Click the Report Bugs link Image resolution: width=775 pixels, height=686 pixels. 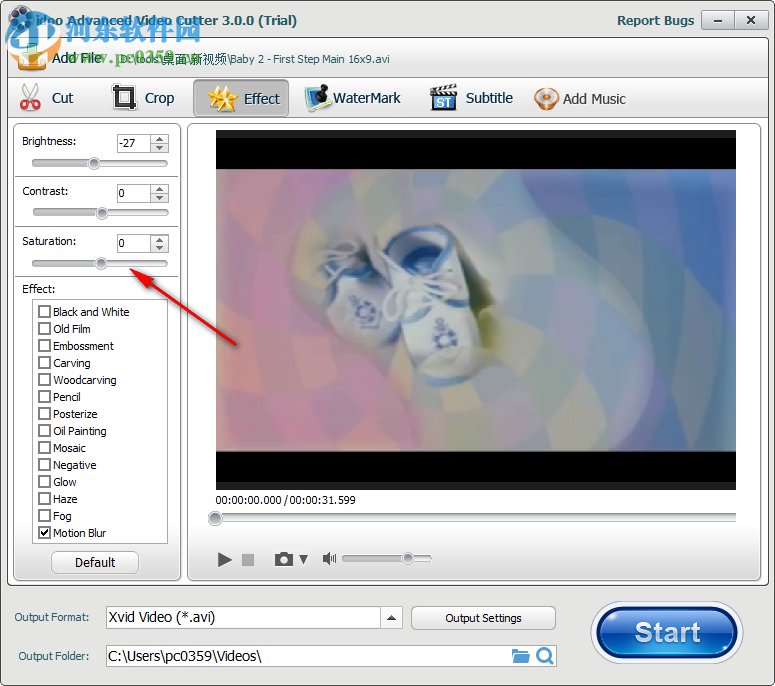tap(655, 21)
